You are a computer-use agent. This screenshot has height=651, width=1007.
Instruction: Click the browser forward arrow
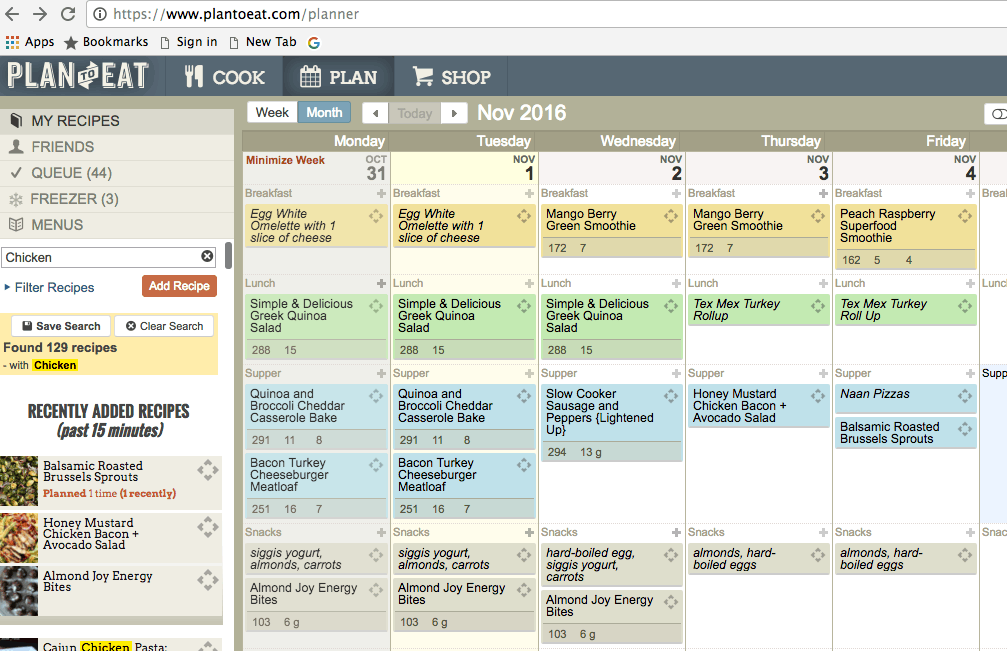coord(40,13)
